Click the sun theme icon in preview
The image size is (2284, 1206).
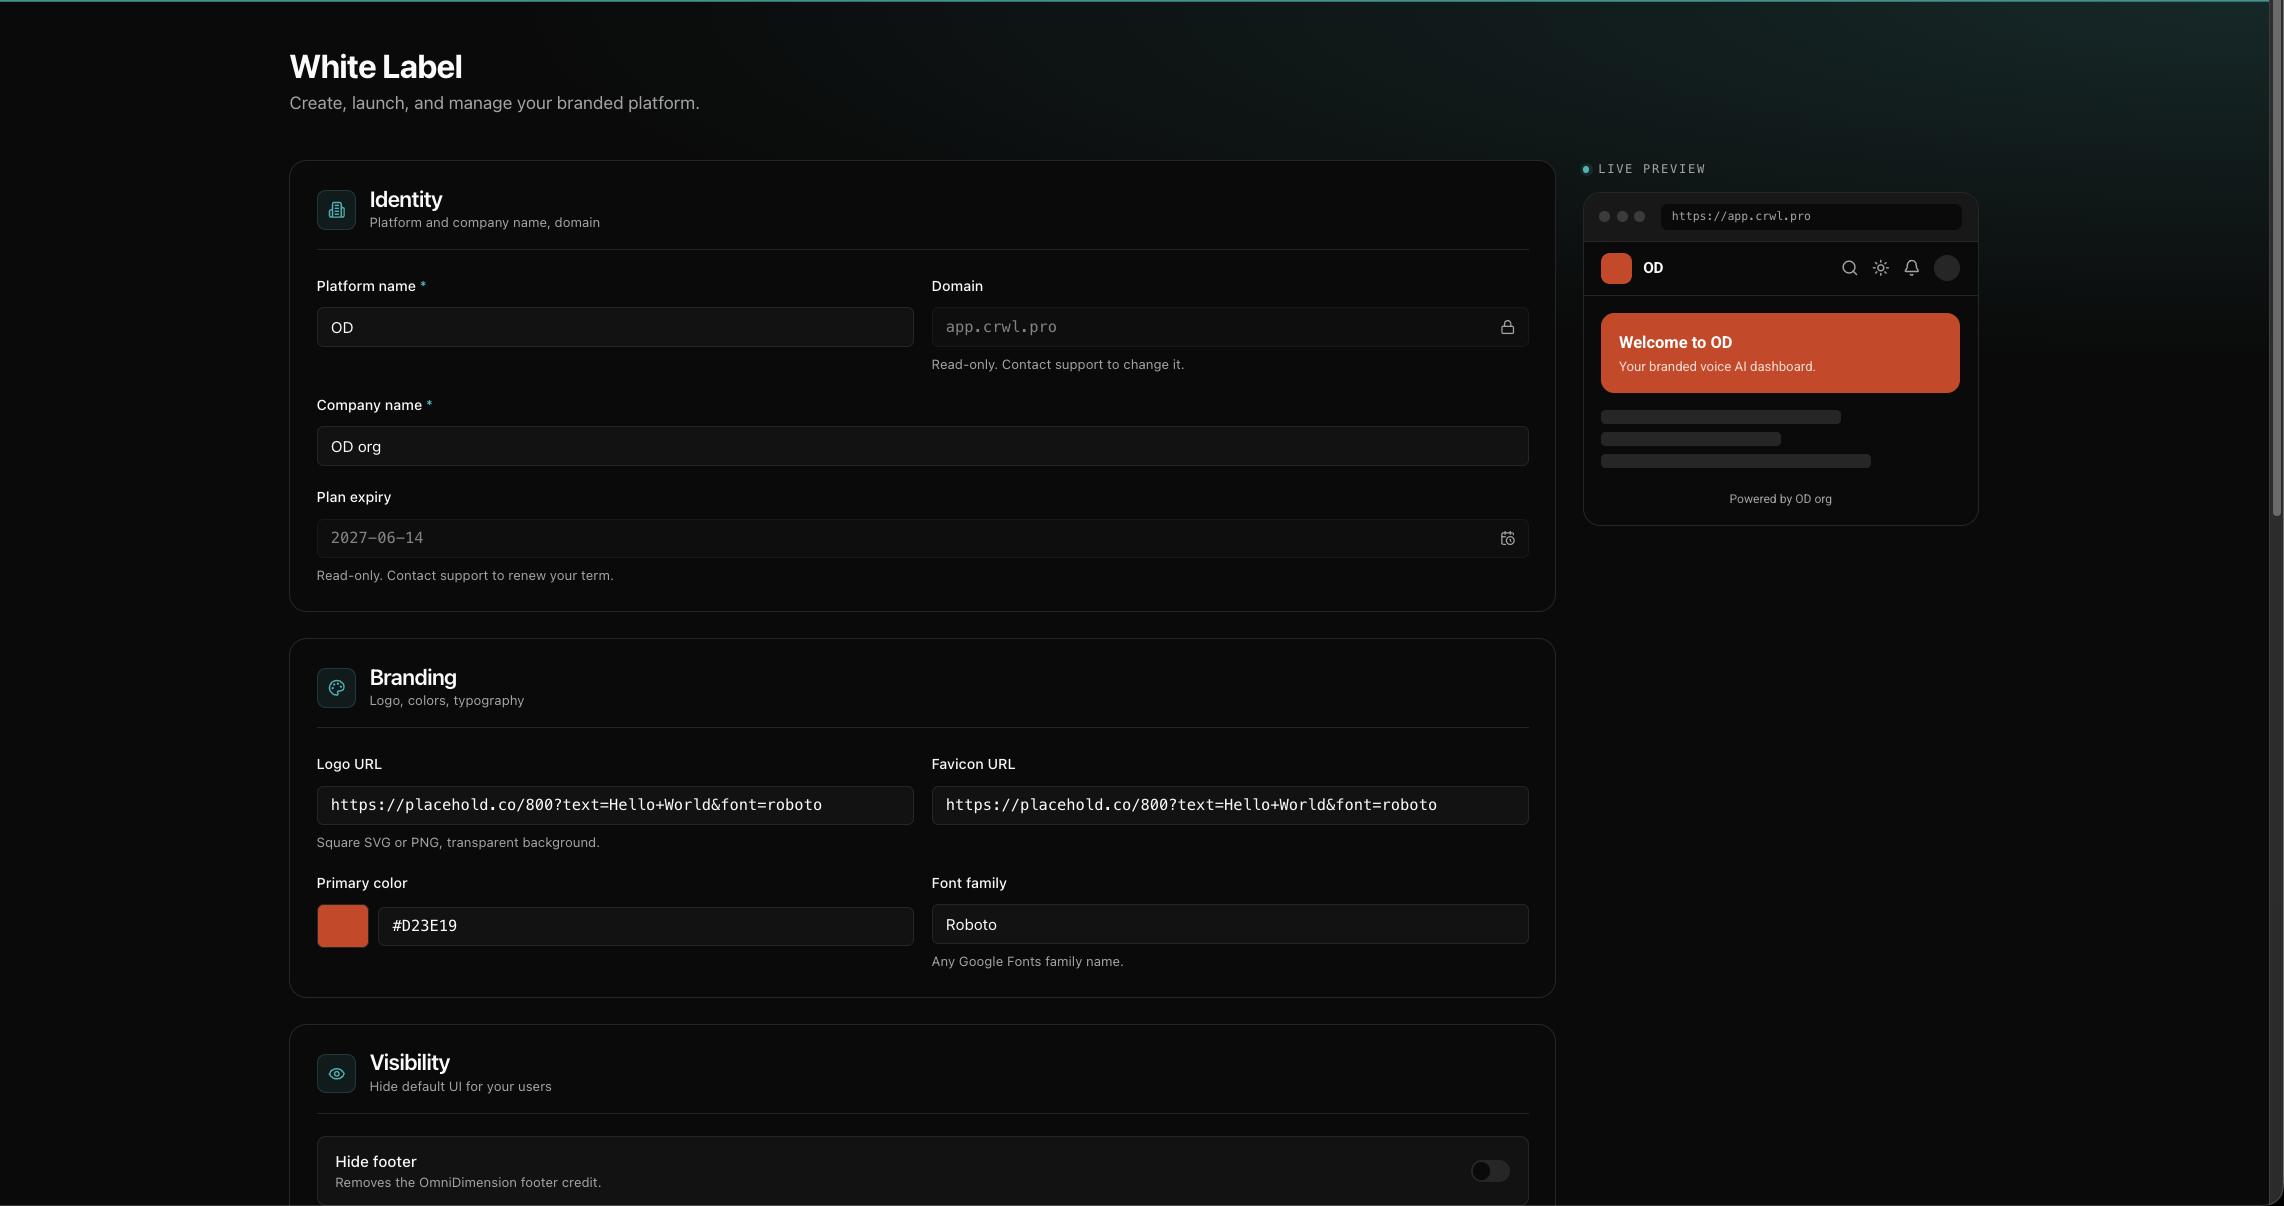click(x=1880, y=268)
